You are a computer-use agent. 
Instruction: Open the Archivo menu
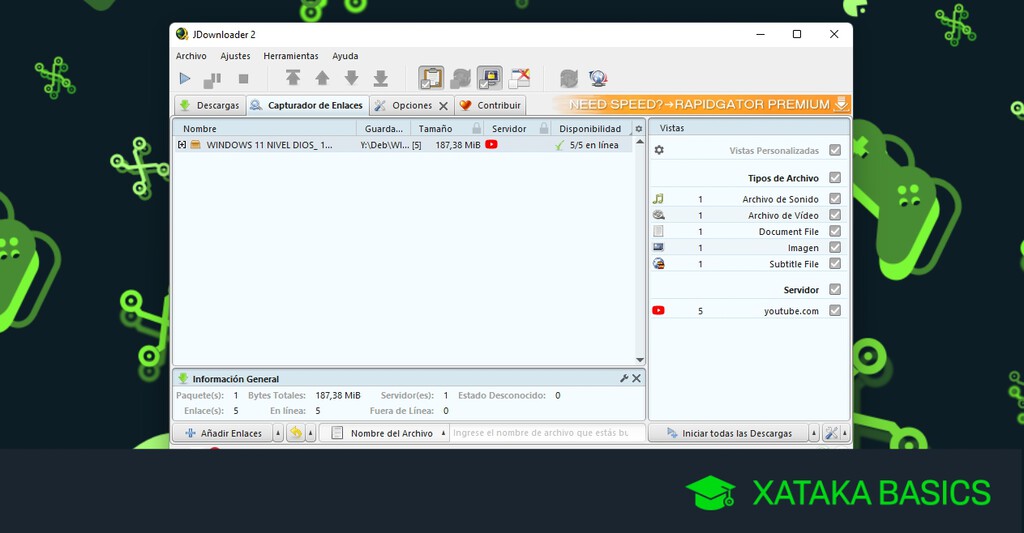pyautogui.click(x=191, y=56)
